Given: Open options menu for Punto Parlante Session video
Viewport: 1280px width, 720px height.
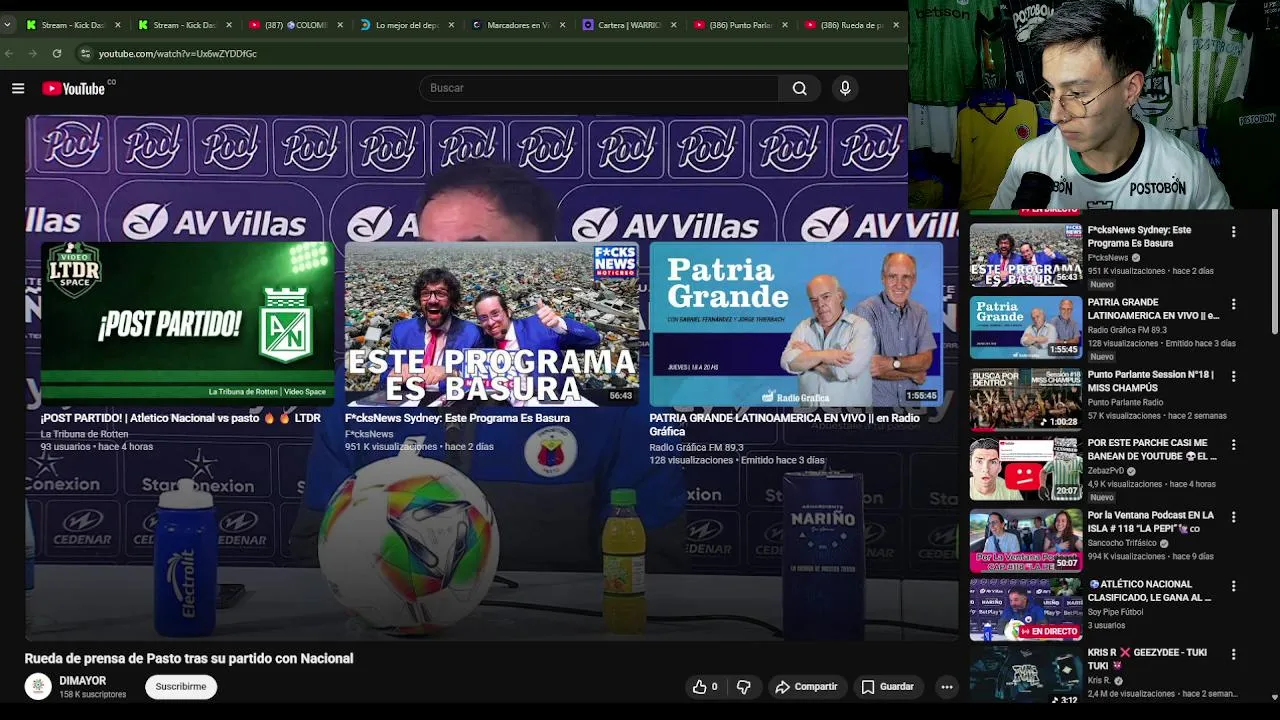Looking at the screenshot, I should [1233, 376].
